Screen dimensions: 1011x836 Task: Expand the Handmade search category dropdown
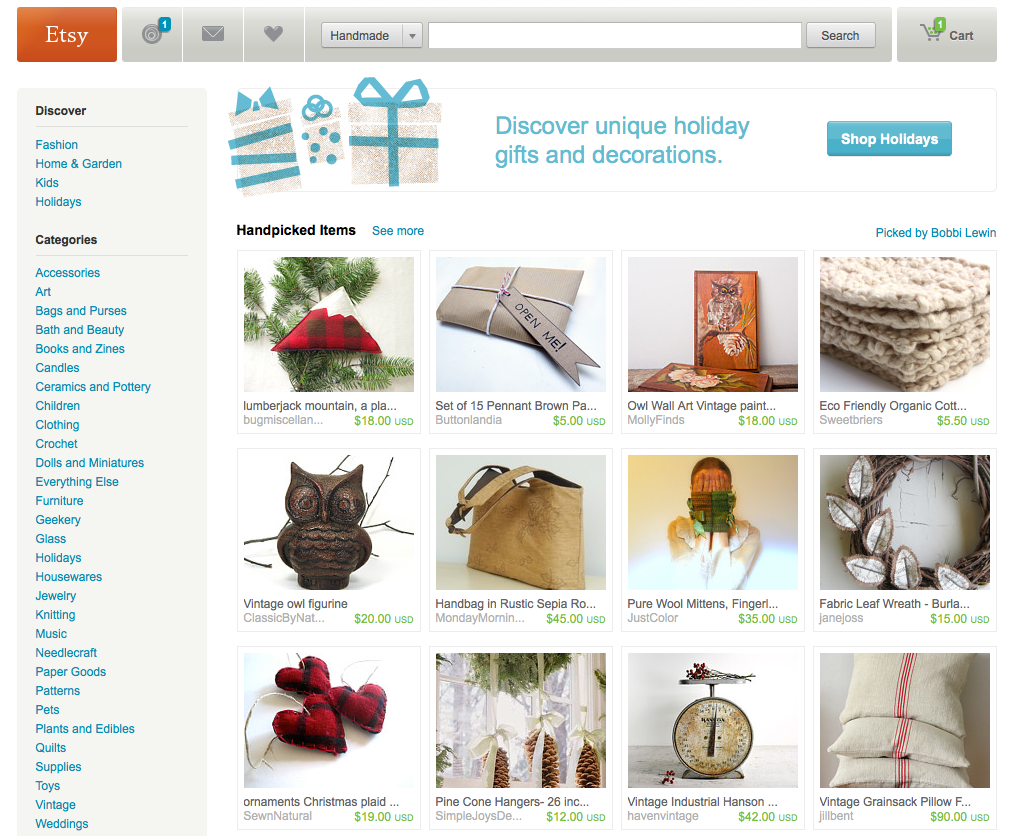(372, 35)
